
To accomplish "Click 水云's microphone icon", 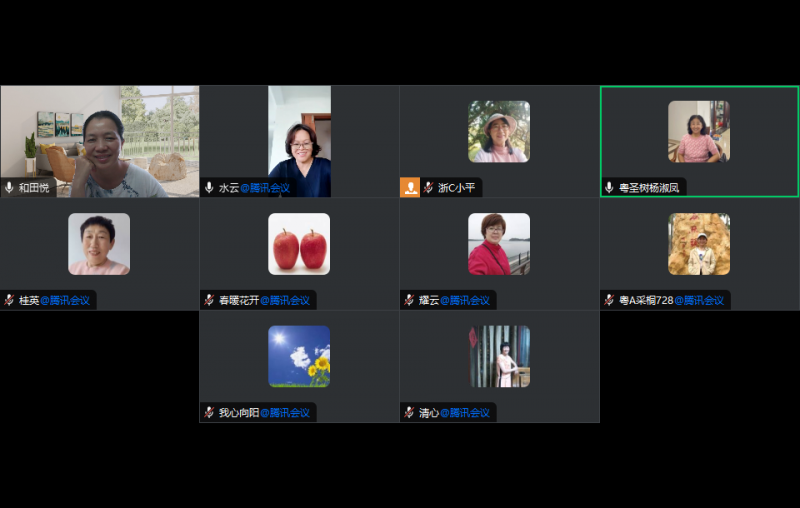I will [209, 188].
